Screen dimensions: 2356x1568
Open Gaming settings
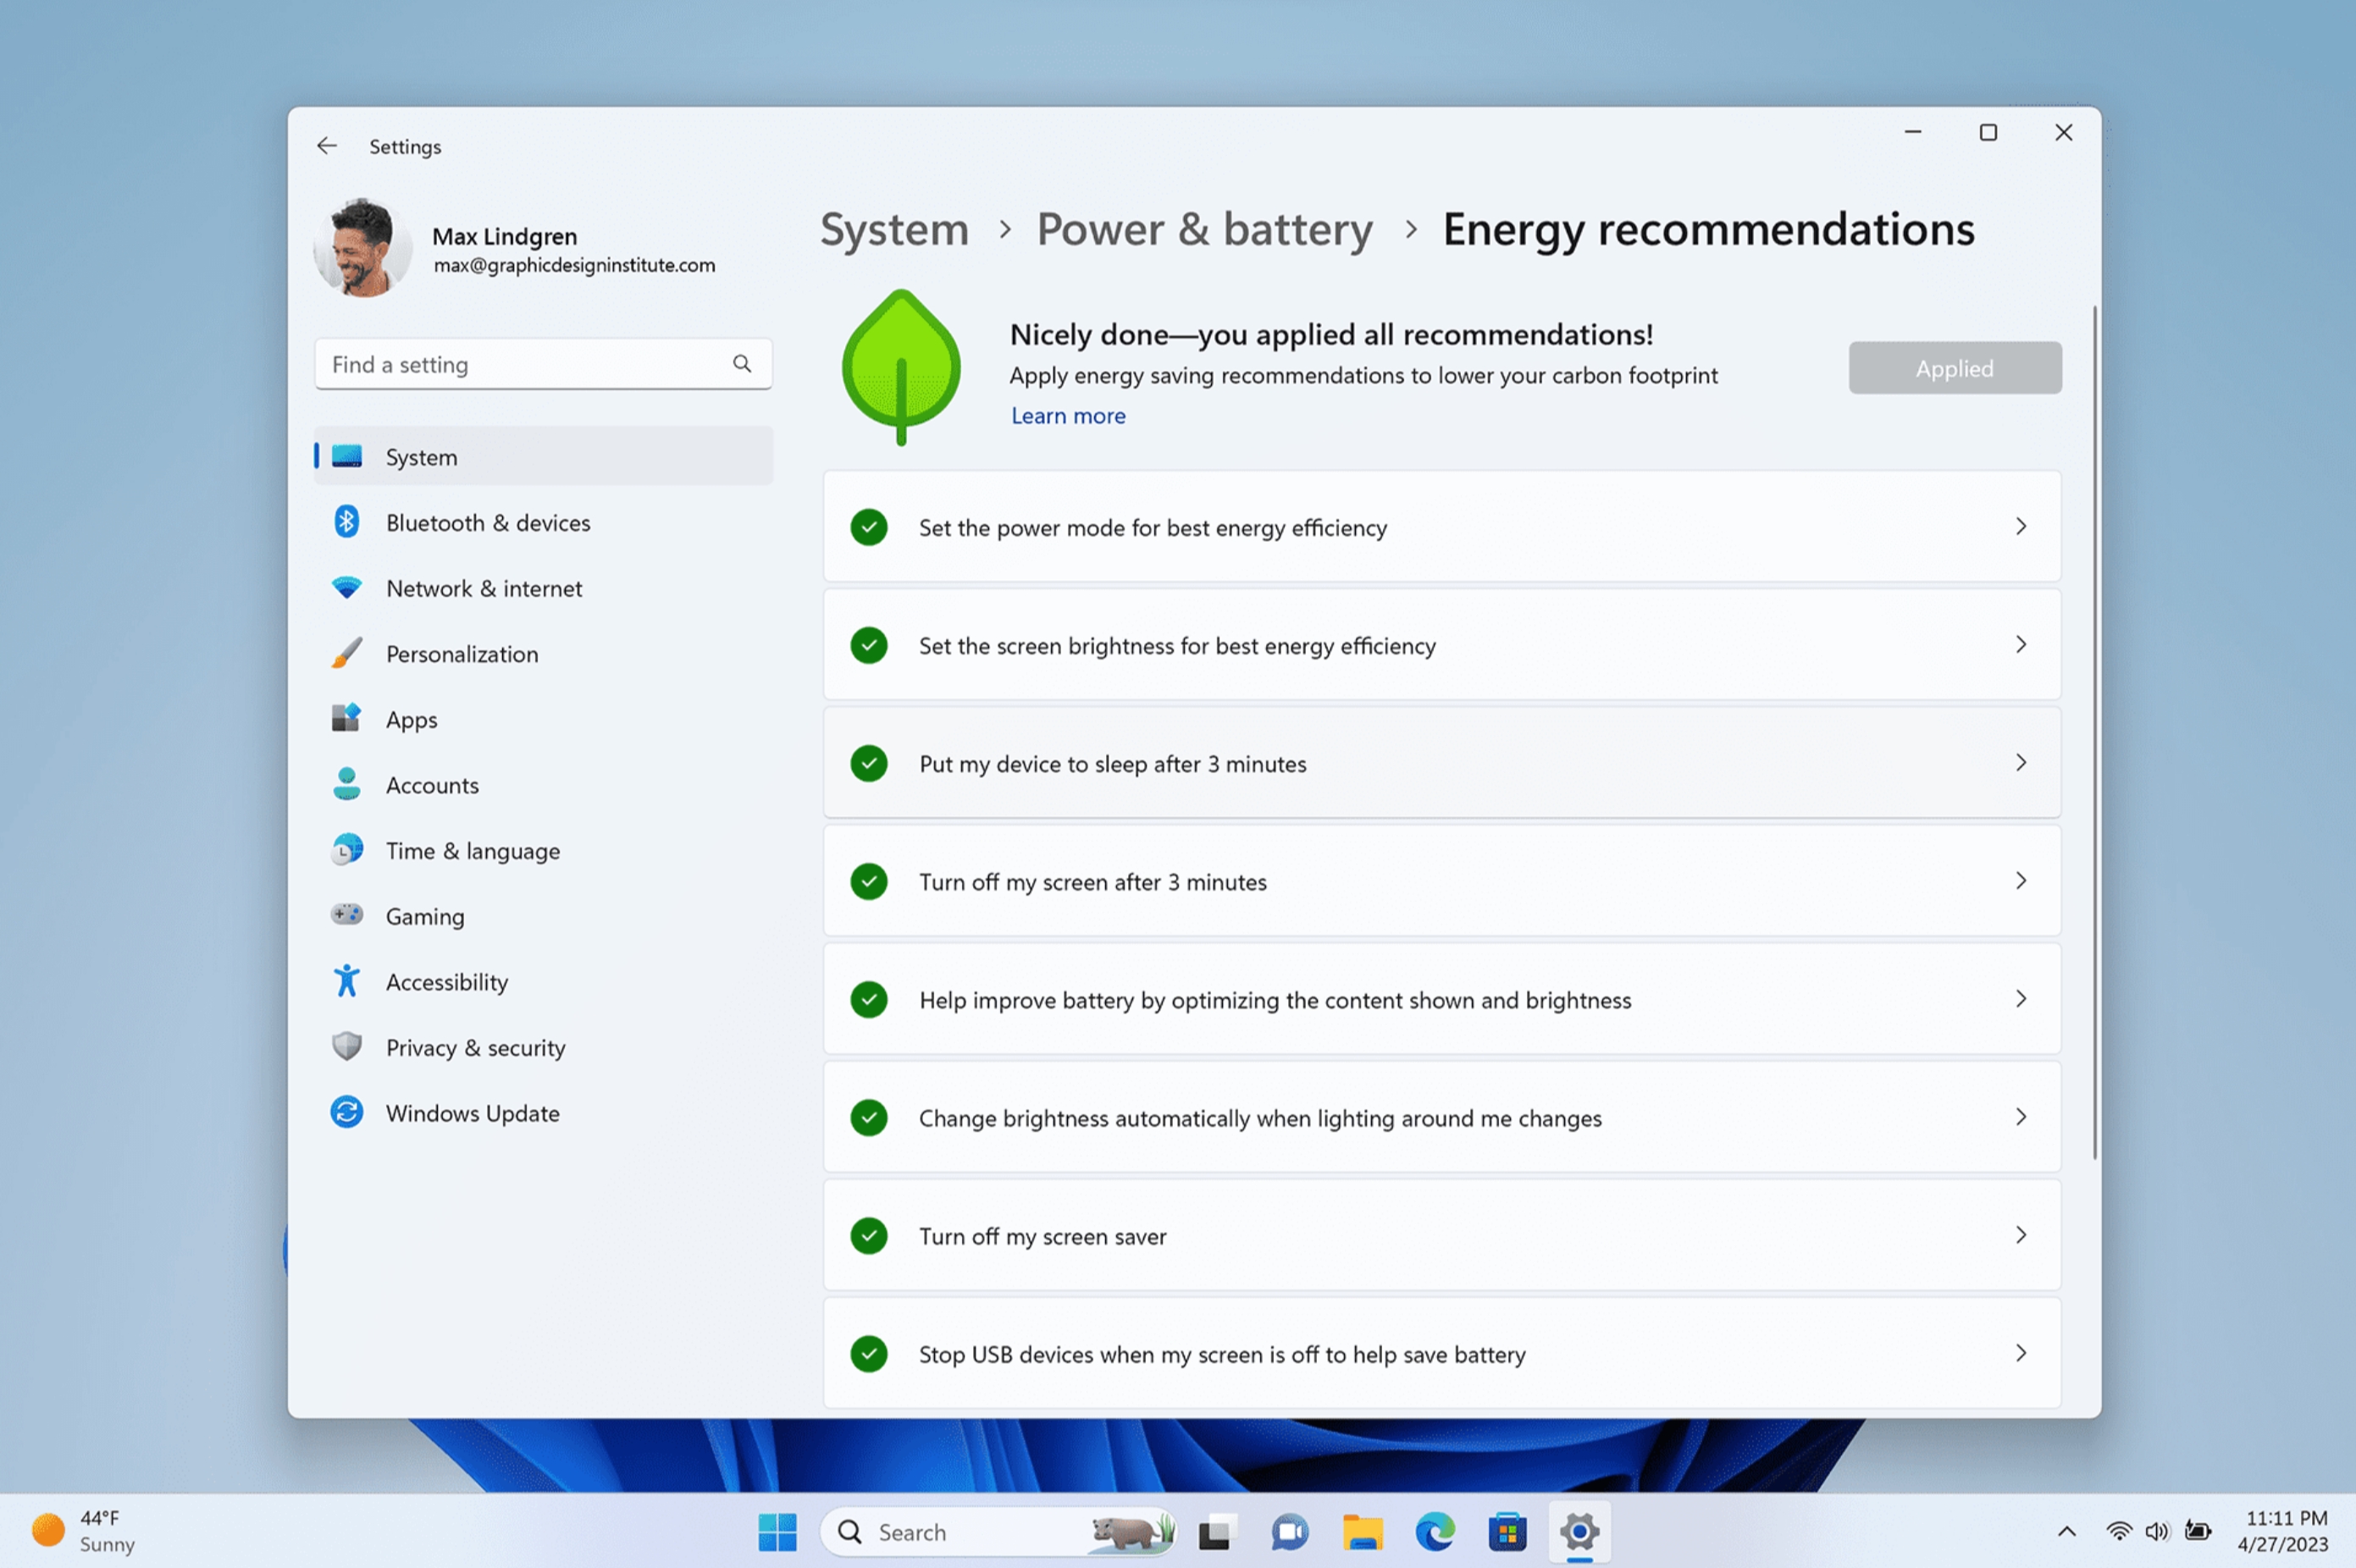[423, 915]
